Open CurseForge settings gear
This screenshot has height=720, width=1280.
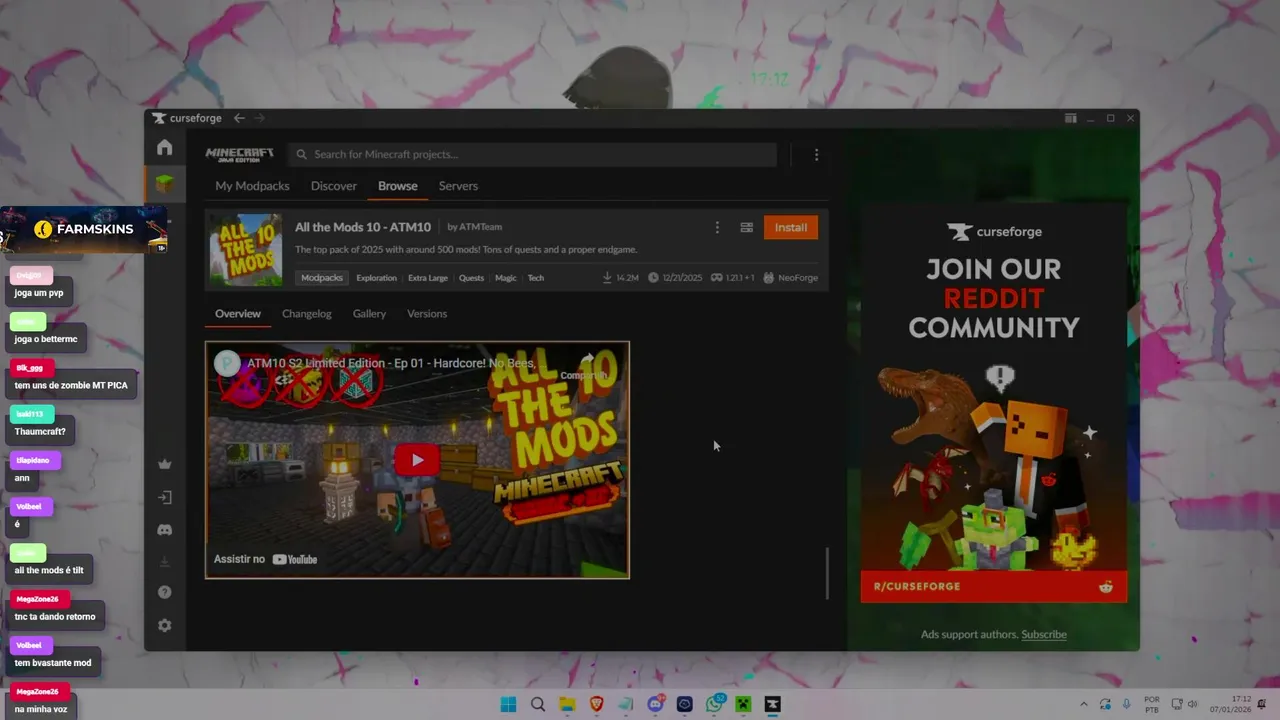pos(165,625)
